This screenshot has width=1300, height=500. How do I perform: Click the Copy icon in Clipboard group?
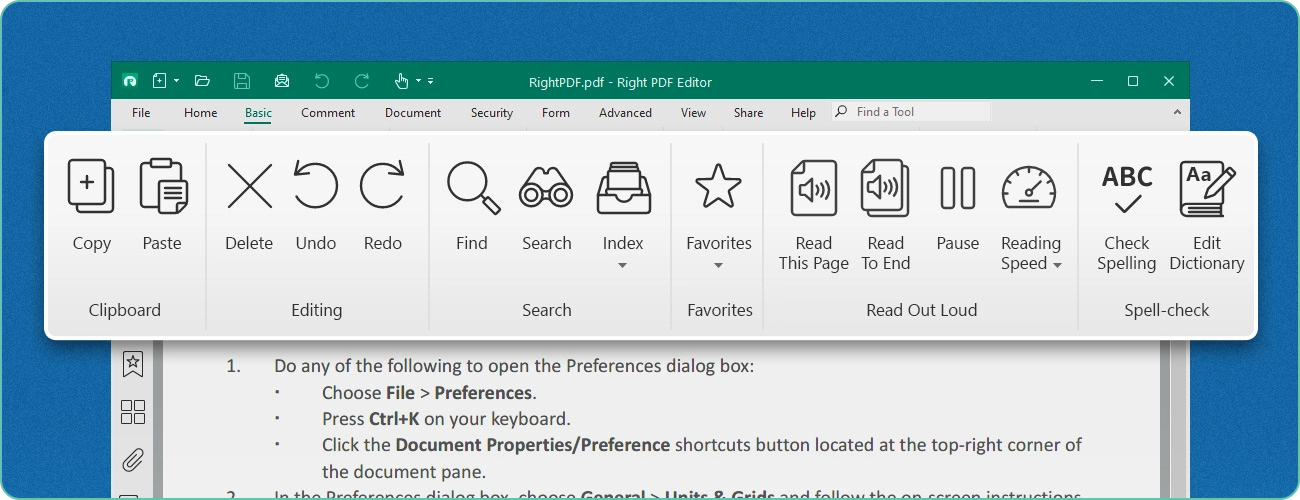tap(91, 186)
